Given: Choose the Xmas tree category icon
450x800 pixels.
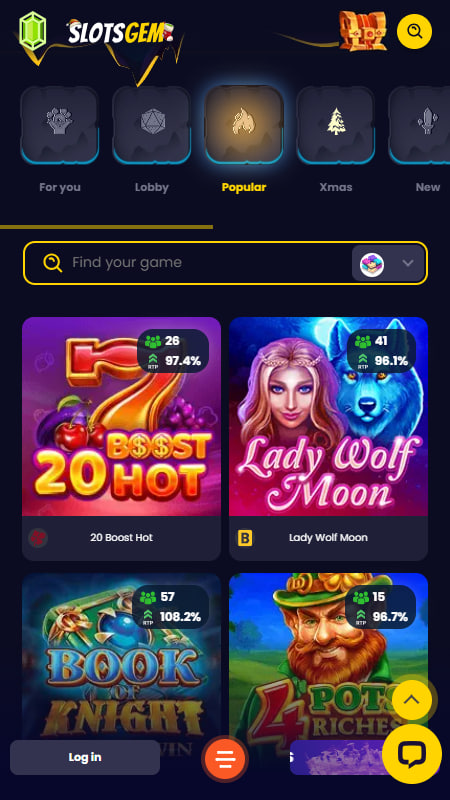Looking at the screenshot, I should [336, 124].
